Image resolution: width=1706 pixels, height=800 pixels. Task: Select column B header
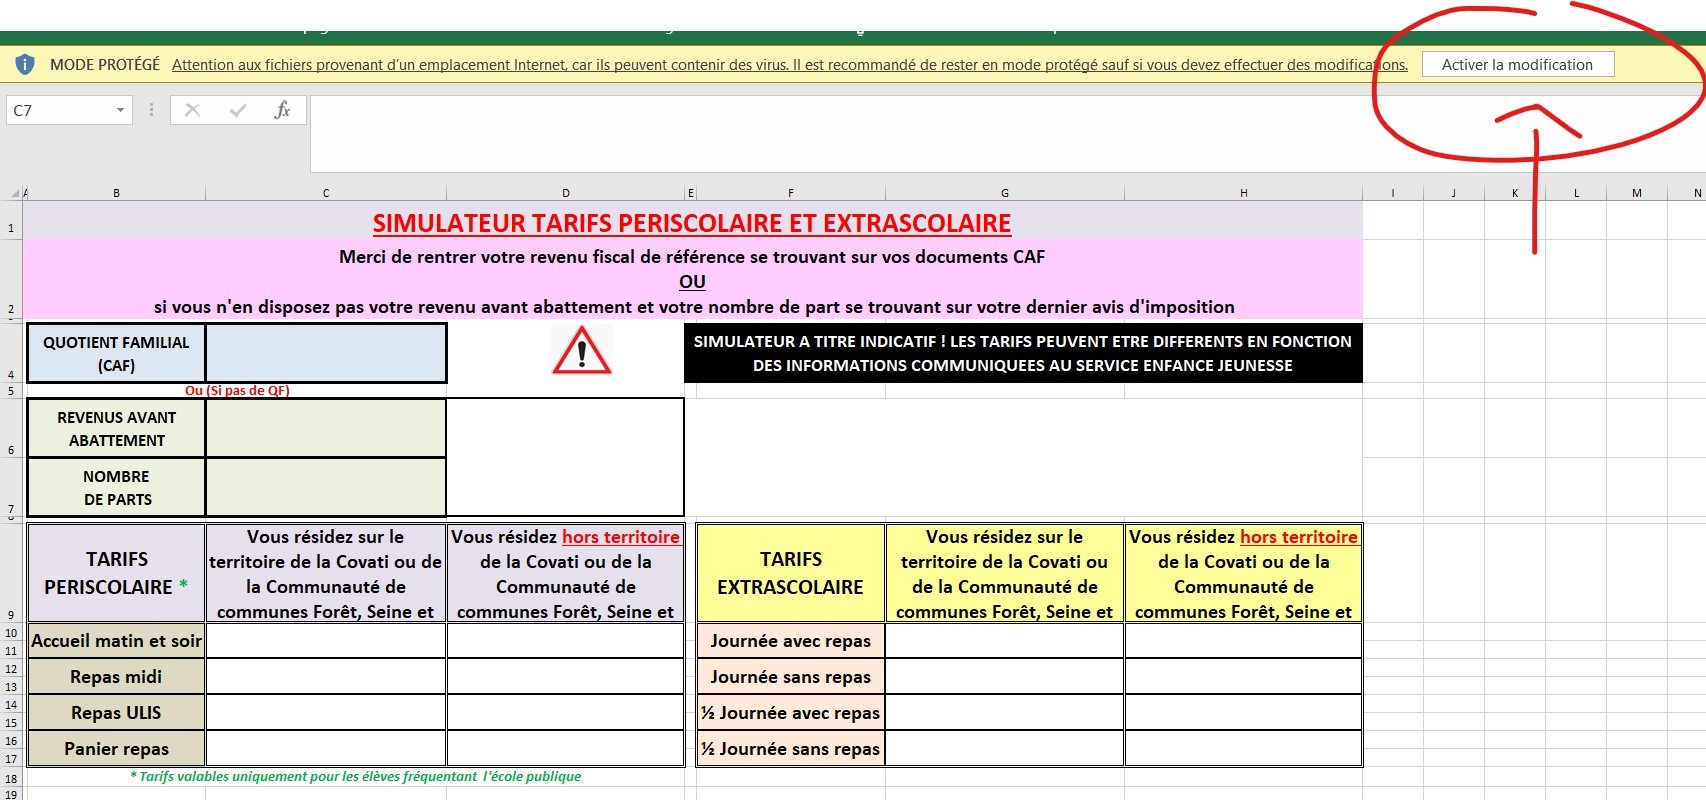click(x=116, y=193)
